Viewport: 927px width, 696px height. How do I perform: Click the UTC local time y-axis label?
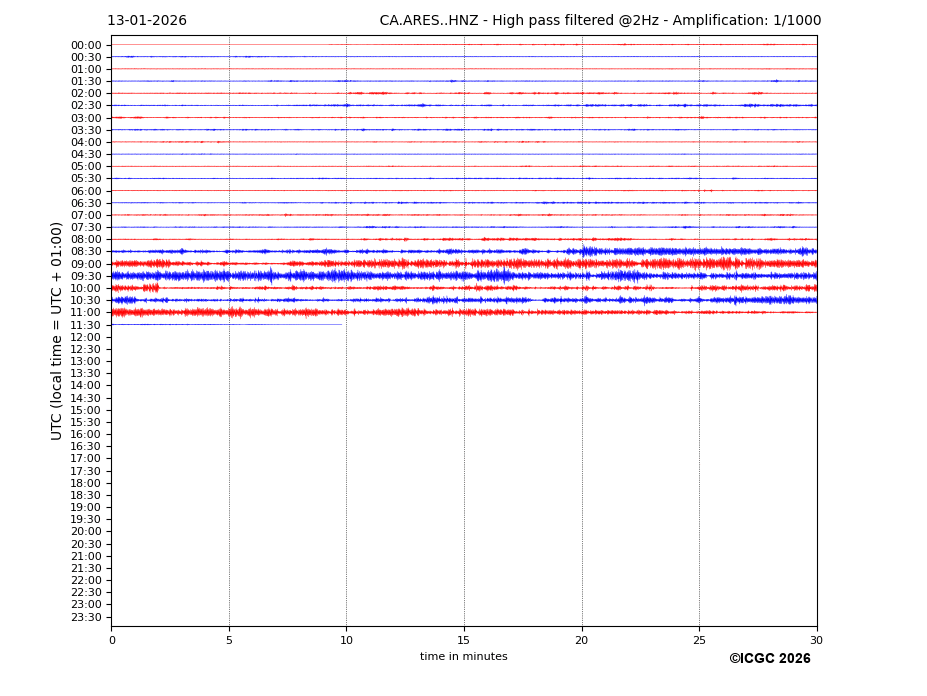click(x=58, y=331)
